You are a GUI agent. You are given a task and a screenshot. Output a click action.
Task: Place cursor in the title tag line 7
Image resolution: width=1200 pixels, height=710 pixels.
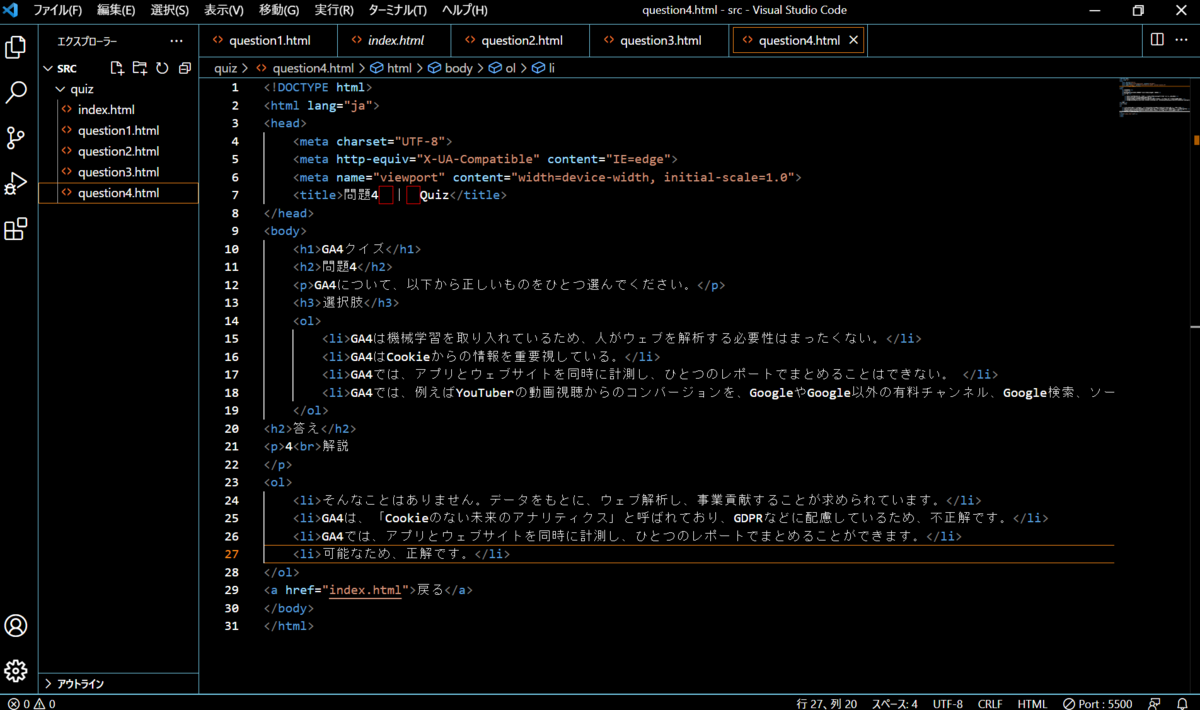(x=400, y=195)
